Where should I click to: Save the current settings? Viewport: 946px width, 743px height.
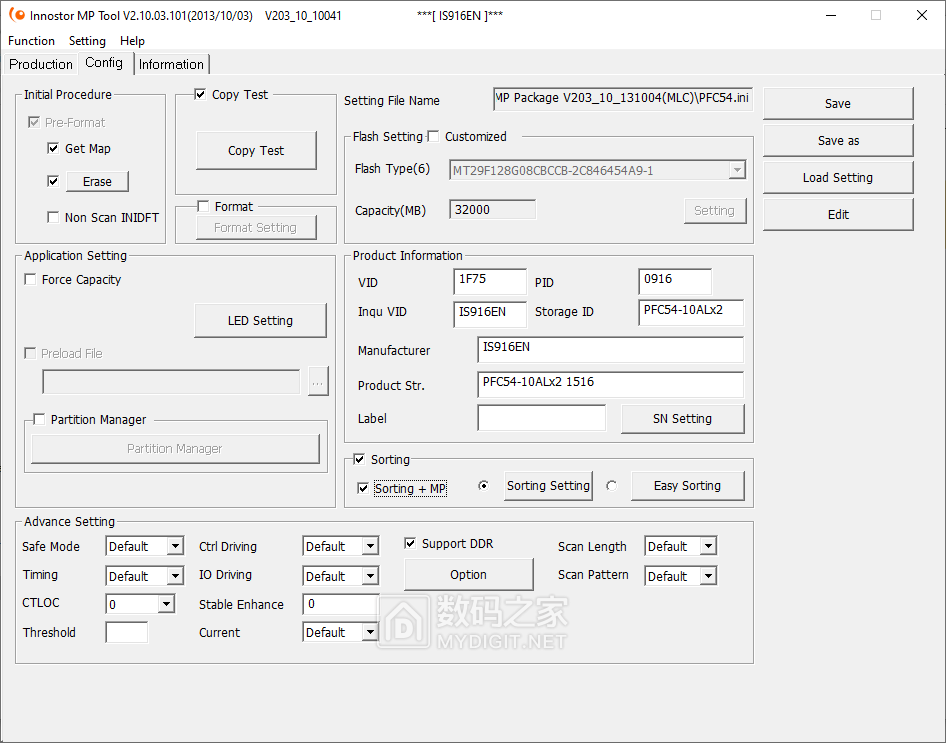838,104
